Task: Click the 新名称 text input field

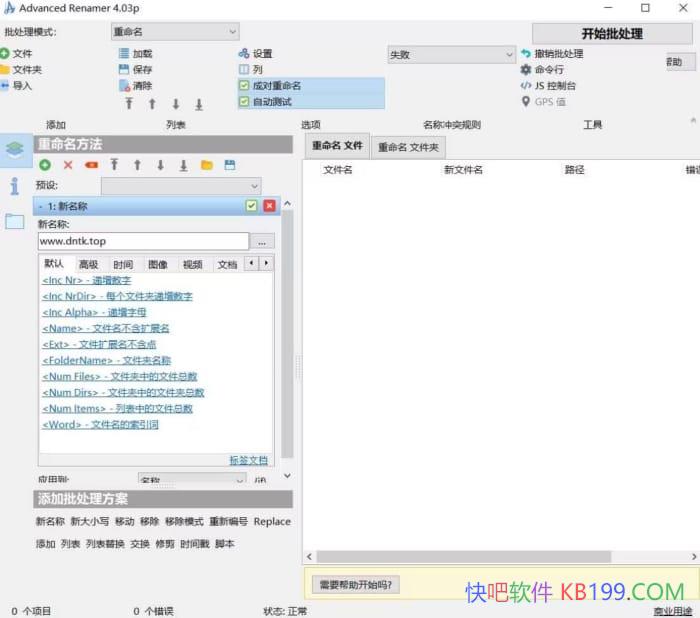Action: (x=142, y=241)
